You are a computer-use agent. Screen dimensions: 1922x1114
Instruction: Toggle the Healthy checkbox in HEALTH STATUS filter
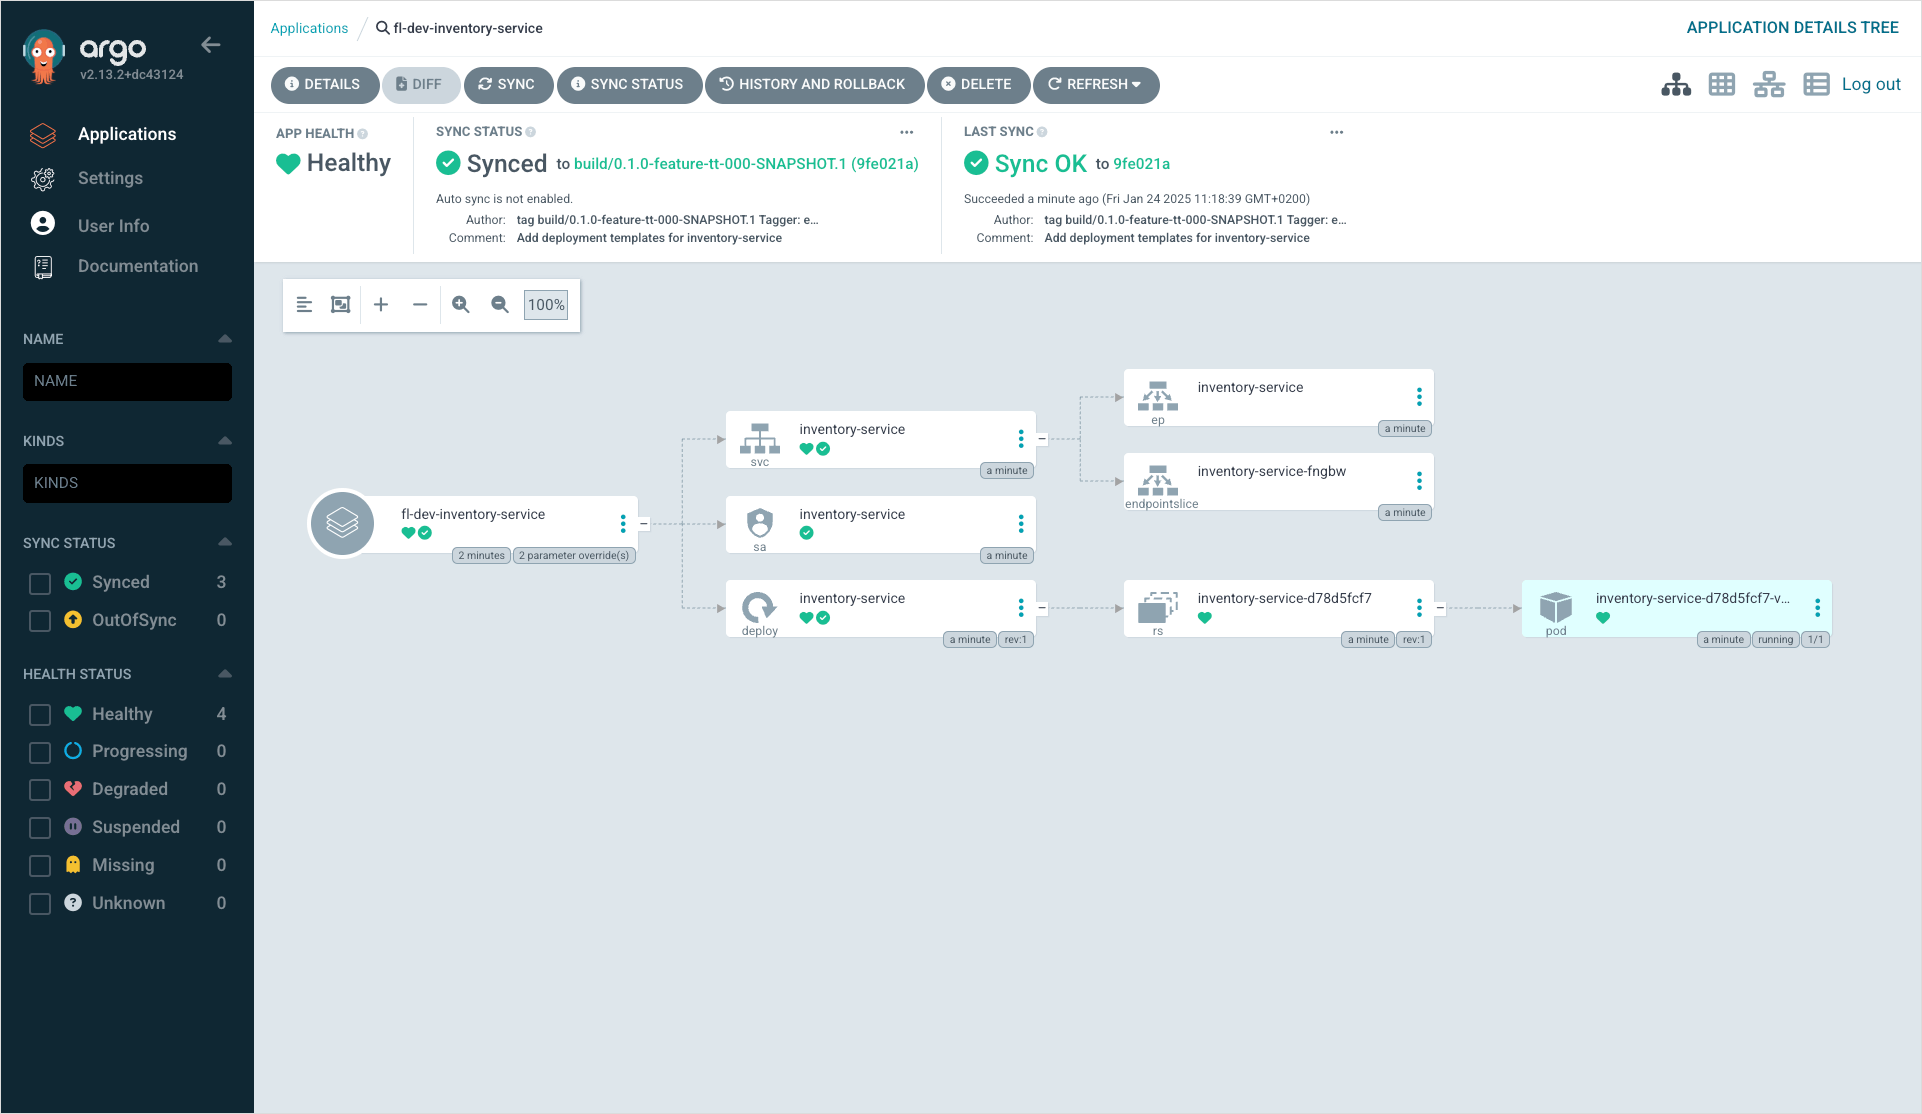pos(40,715)
